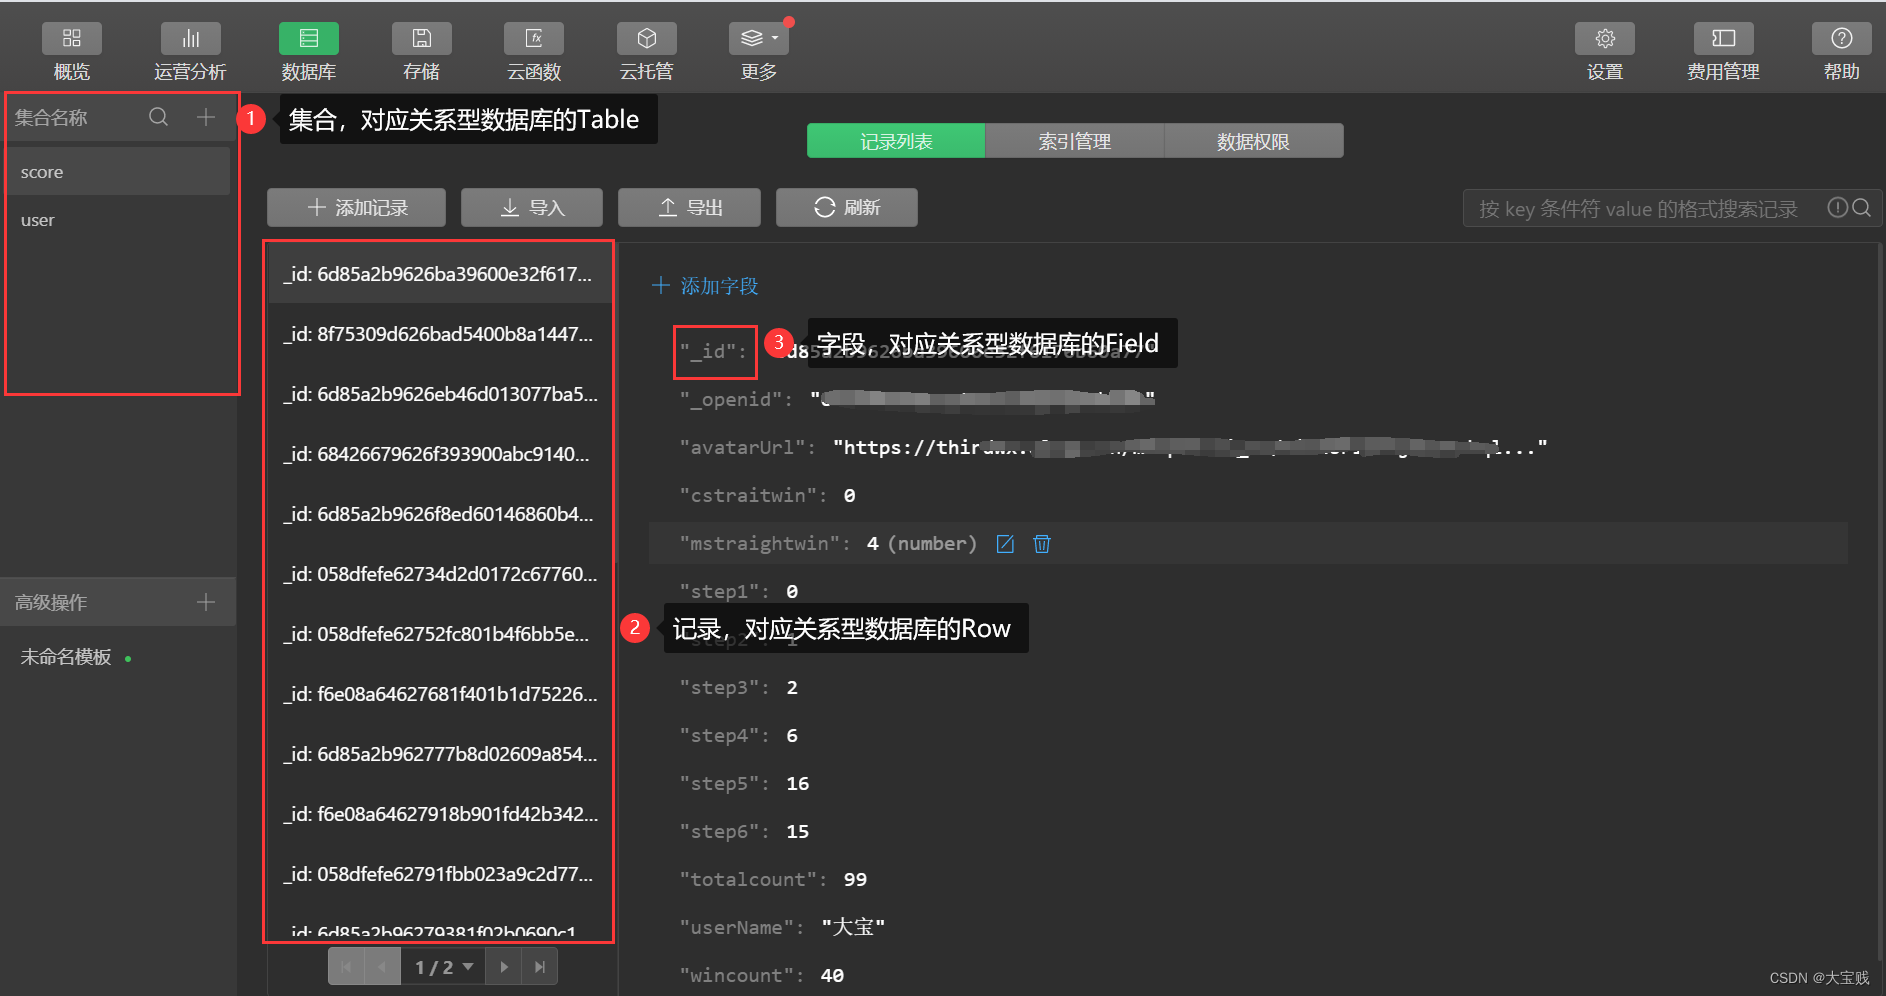Screen dimensions: 1886x996
Task: Click the 导出 export button
Action: 689,207
